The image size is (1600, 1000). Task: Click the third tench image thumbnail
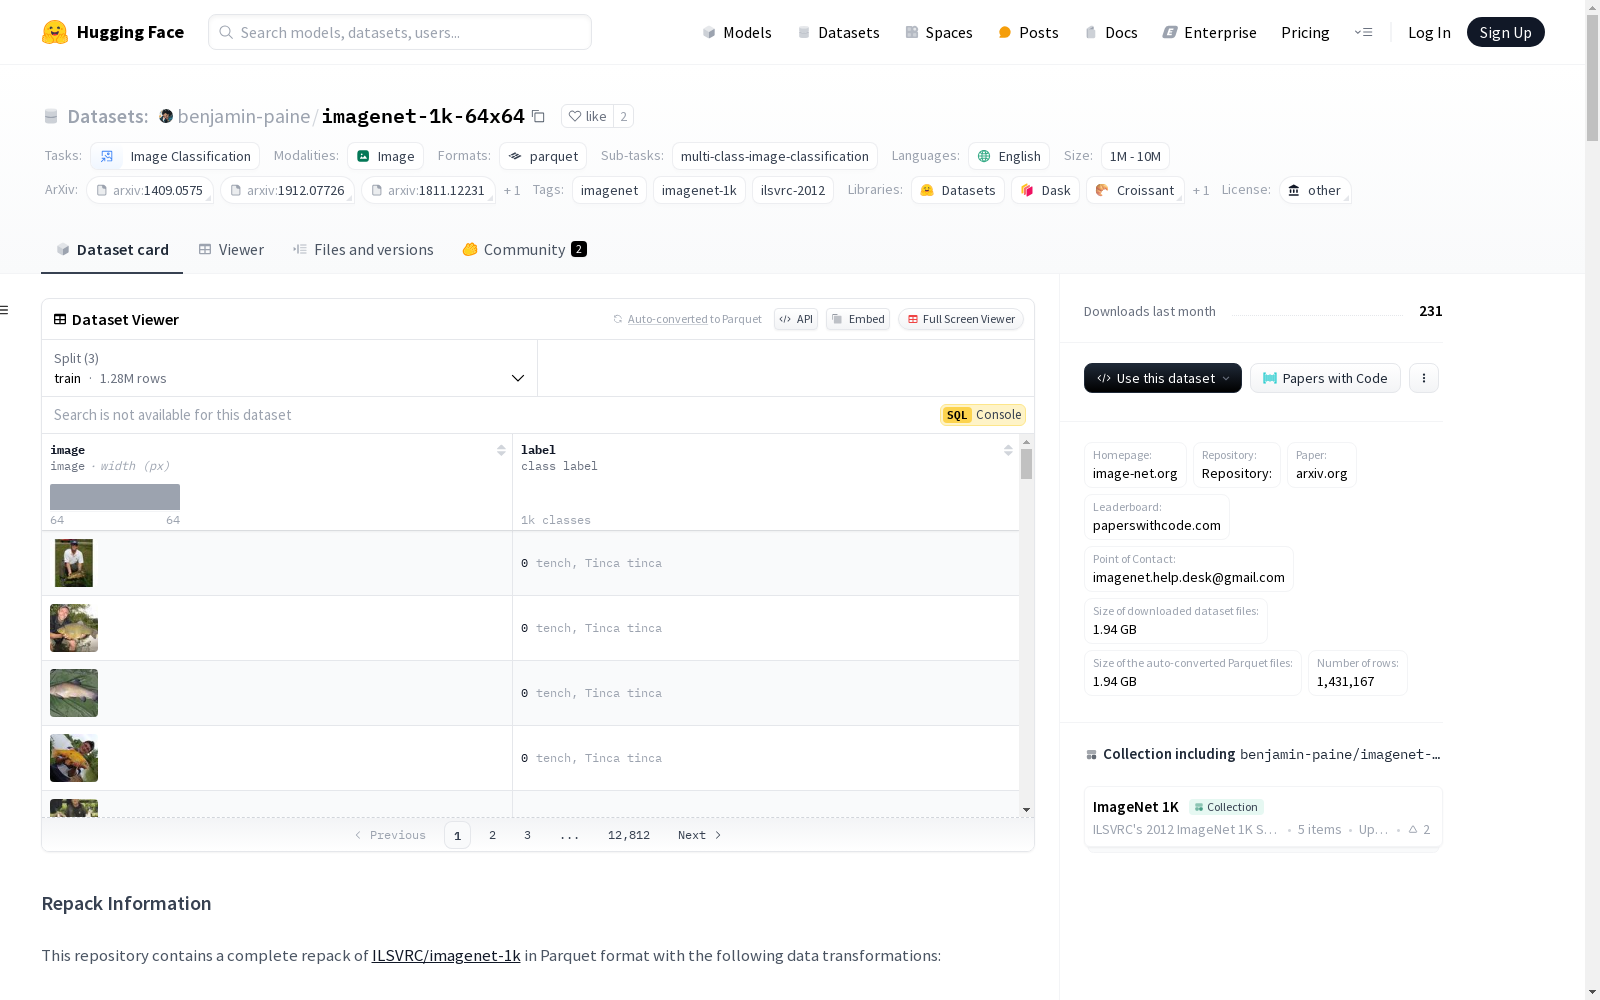74,693
